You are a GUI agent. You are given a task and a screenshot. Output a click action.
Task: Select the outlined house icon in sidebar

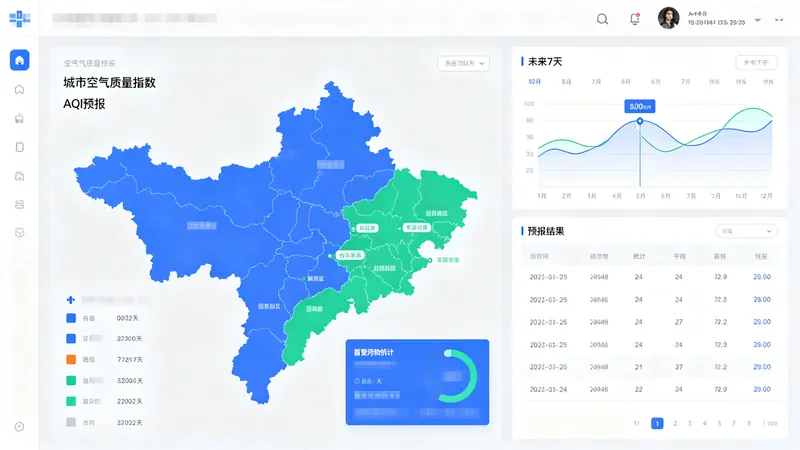tap(19, 89)
